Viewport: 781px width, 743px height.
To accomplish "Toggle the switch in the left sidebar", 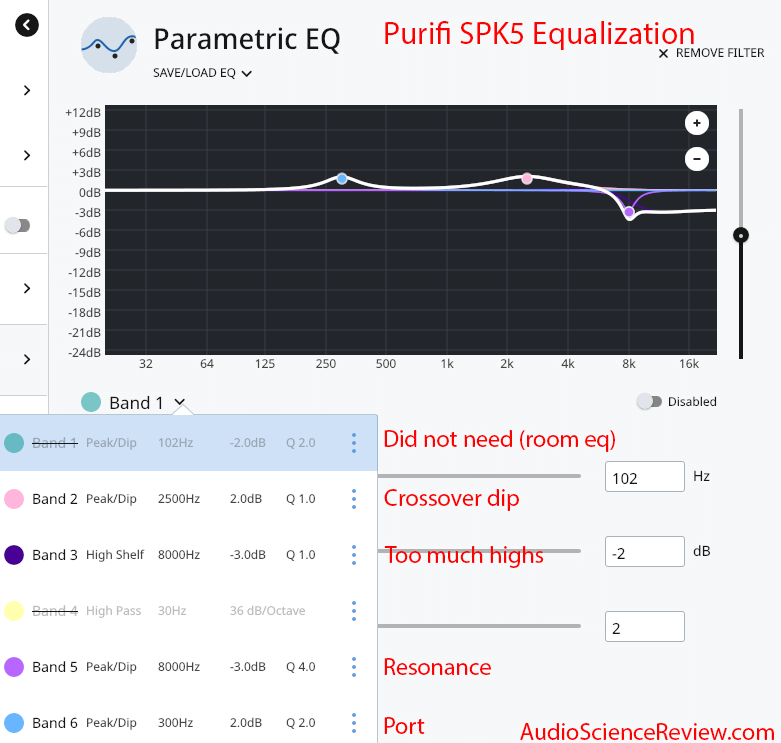I will (17, 226).
